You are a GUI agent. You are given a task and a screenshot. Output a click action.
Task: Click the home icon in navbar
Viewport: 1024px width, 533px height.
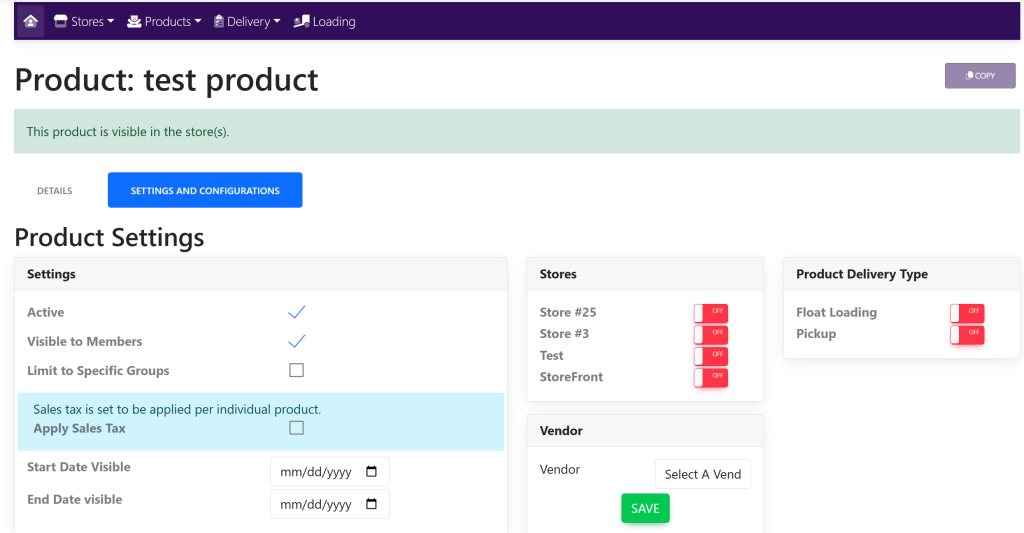point(30,21)
